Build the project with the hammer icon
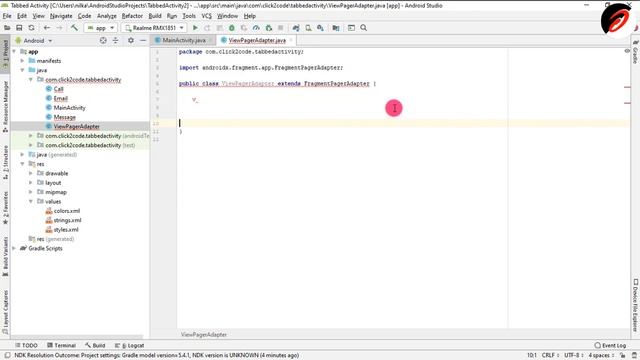 point(74,28)
